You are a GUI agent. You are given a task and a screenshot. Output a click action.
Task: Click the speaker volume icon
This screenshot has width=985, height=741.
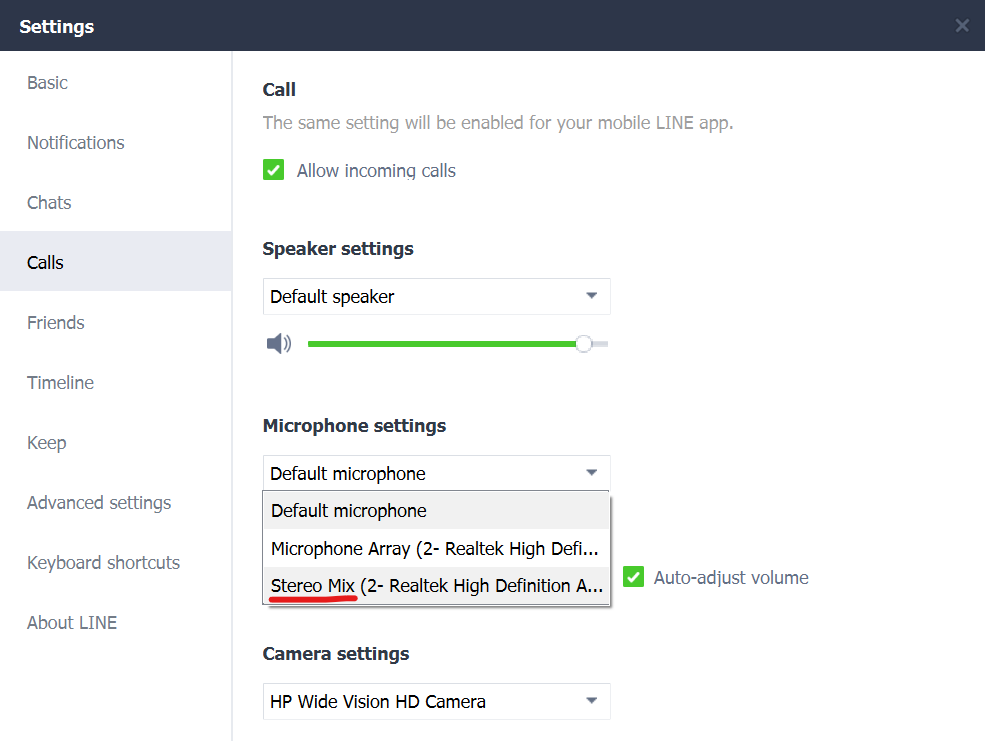[x=278, y=345]
